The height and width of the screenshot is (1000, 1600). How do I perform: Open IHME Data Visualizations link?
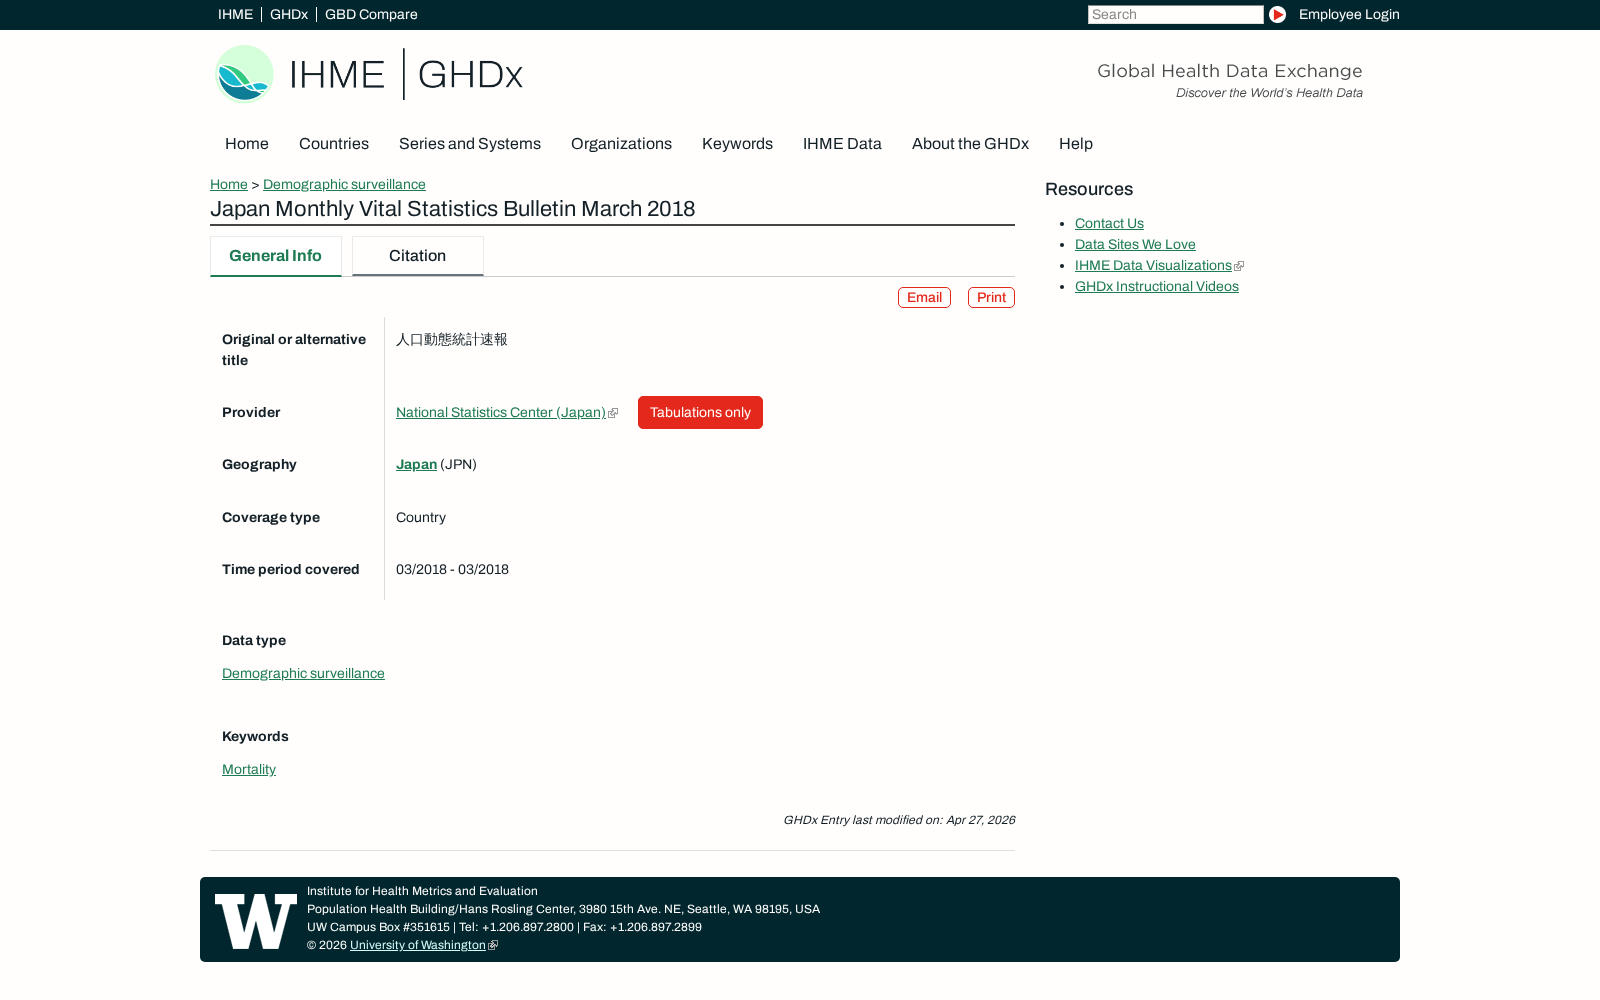tap(1153, 266)
